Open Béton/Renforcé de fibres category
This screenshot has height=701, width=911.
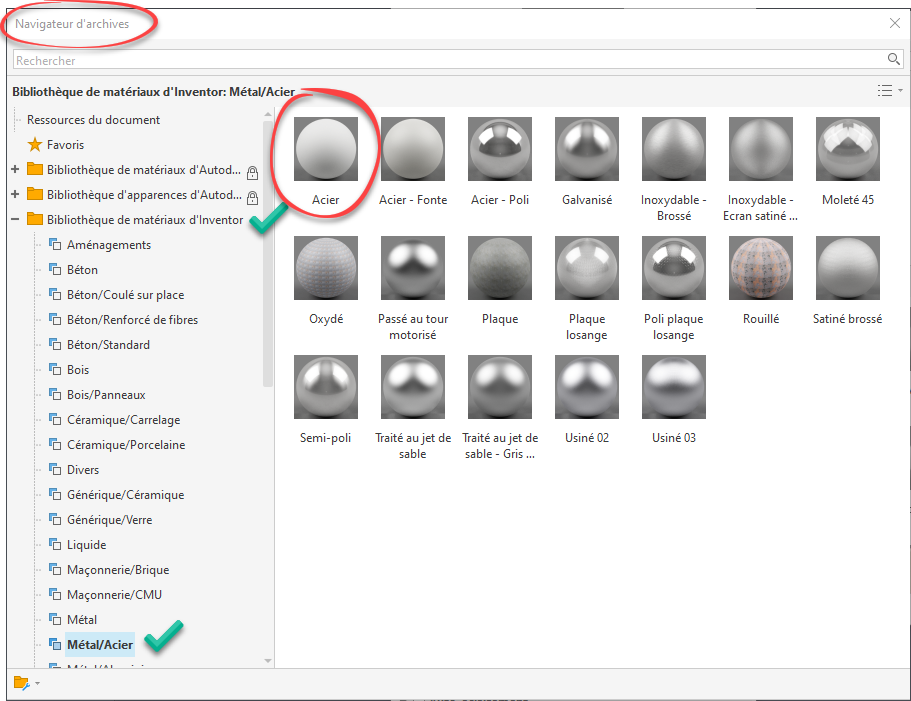click(132, 319)
